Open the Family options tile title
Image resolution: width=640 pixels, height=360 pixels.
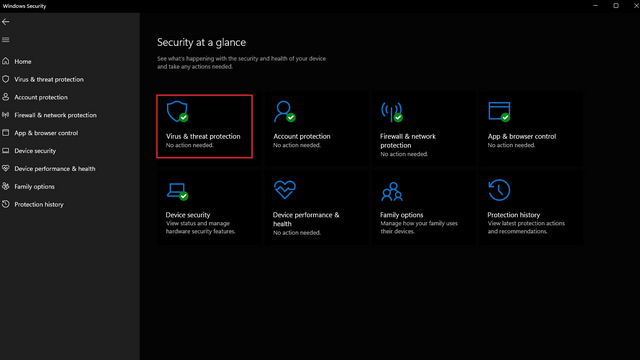point(401,215)
